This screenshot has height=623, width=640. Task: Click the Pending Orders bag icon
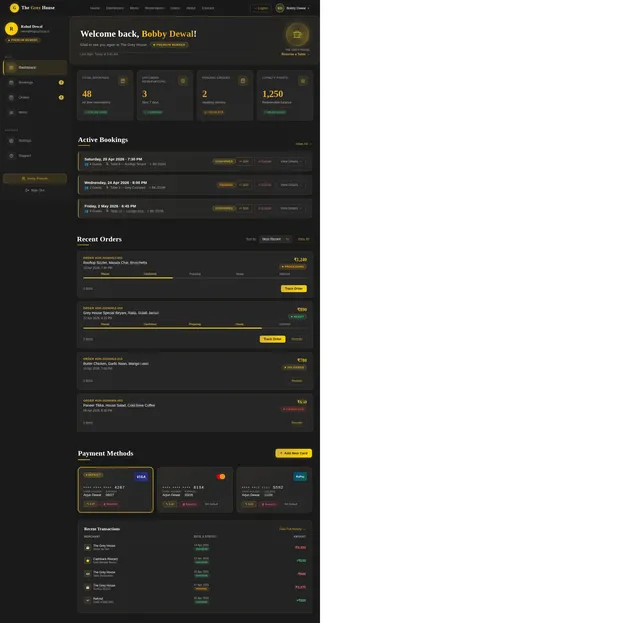pyautogui.click(x=243, y=81)
